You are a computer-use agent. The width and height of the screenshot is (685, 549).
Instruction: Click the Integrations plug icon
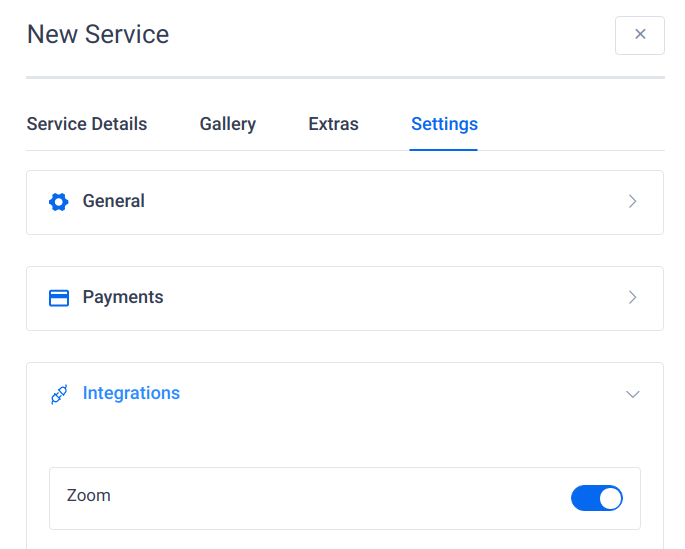pyautogui.click(x=59, y=394)
